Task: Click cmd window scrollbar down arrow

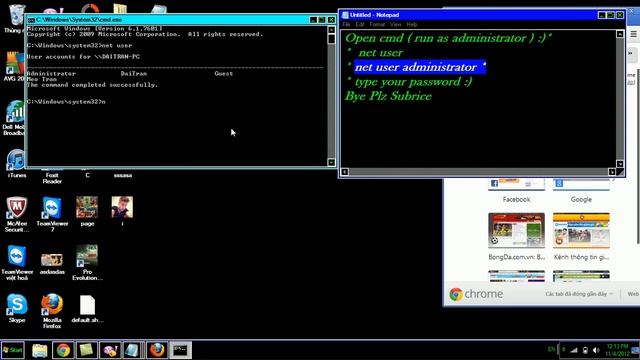Action: (331, 162)
